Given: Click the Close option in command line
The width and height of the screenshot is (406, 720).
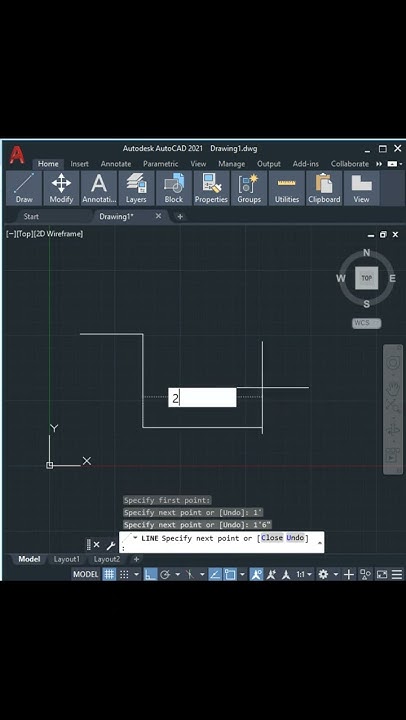Looking at the screenshot, I should 272,538.
